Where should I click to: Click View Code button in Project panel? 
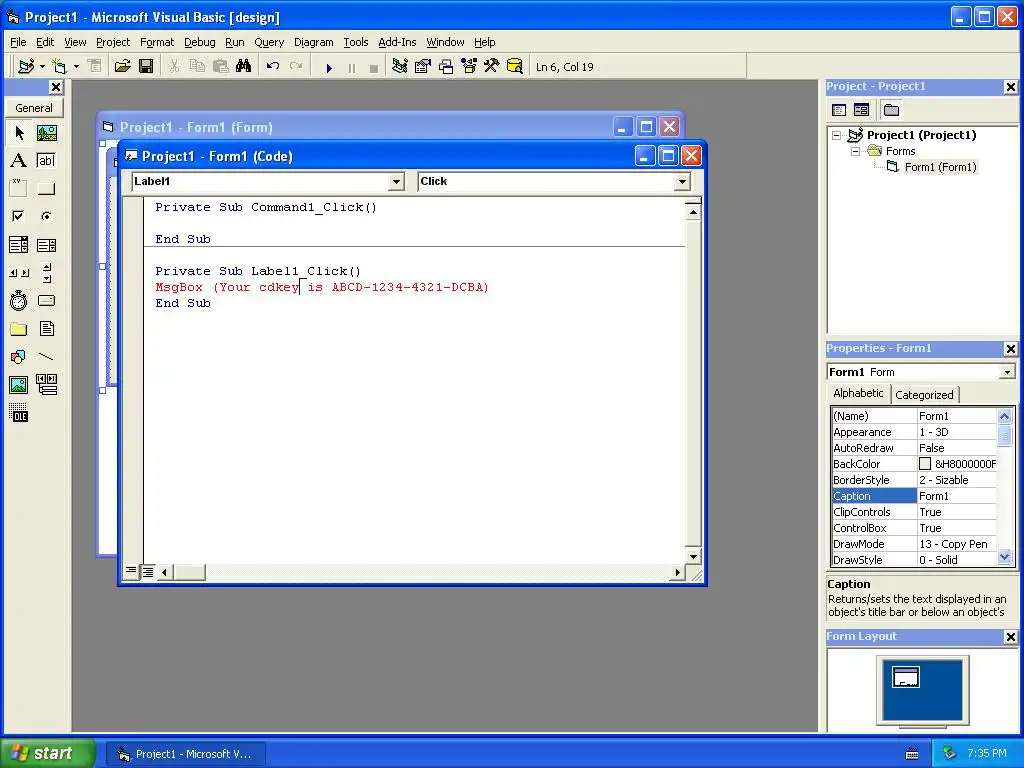point(839,110)
